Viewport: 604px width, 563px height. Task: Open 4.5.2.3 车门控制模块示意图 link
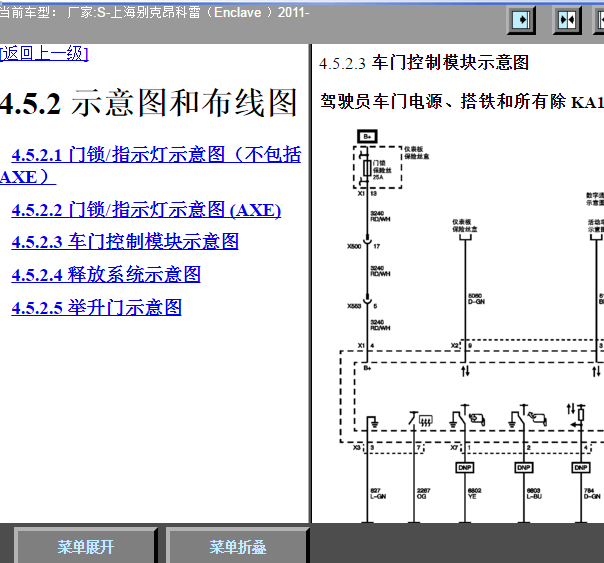[x=125, y=242]
